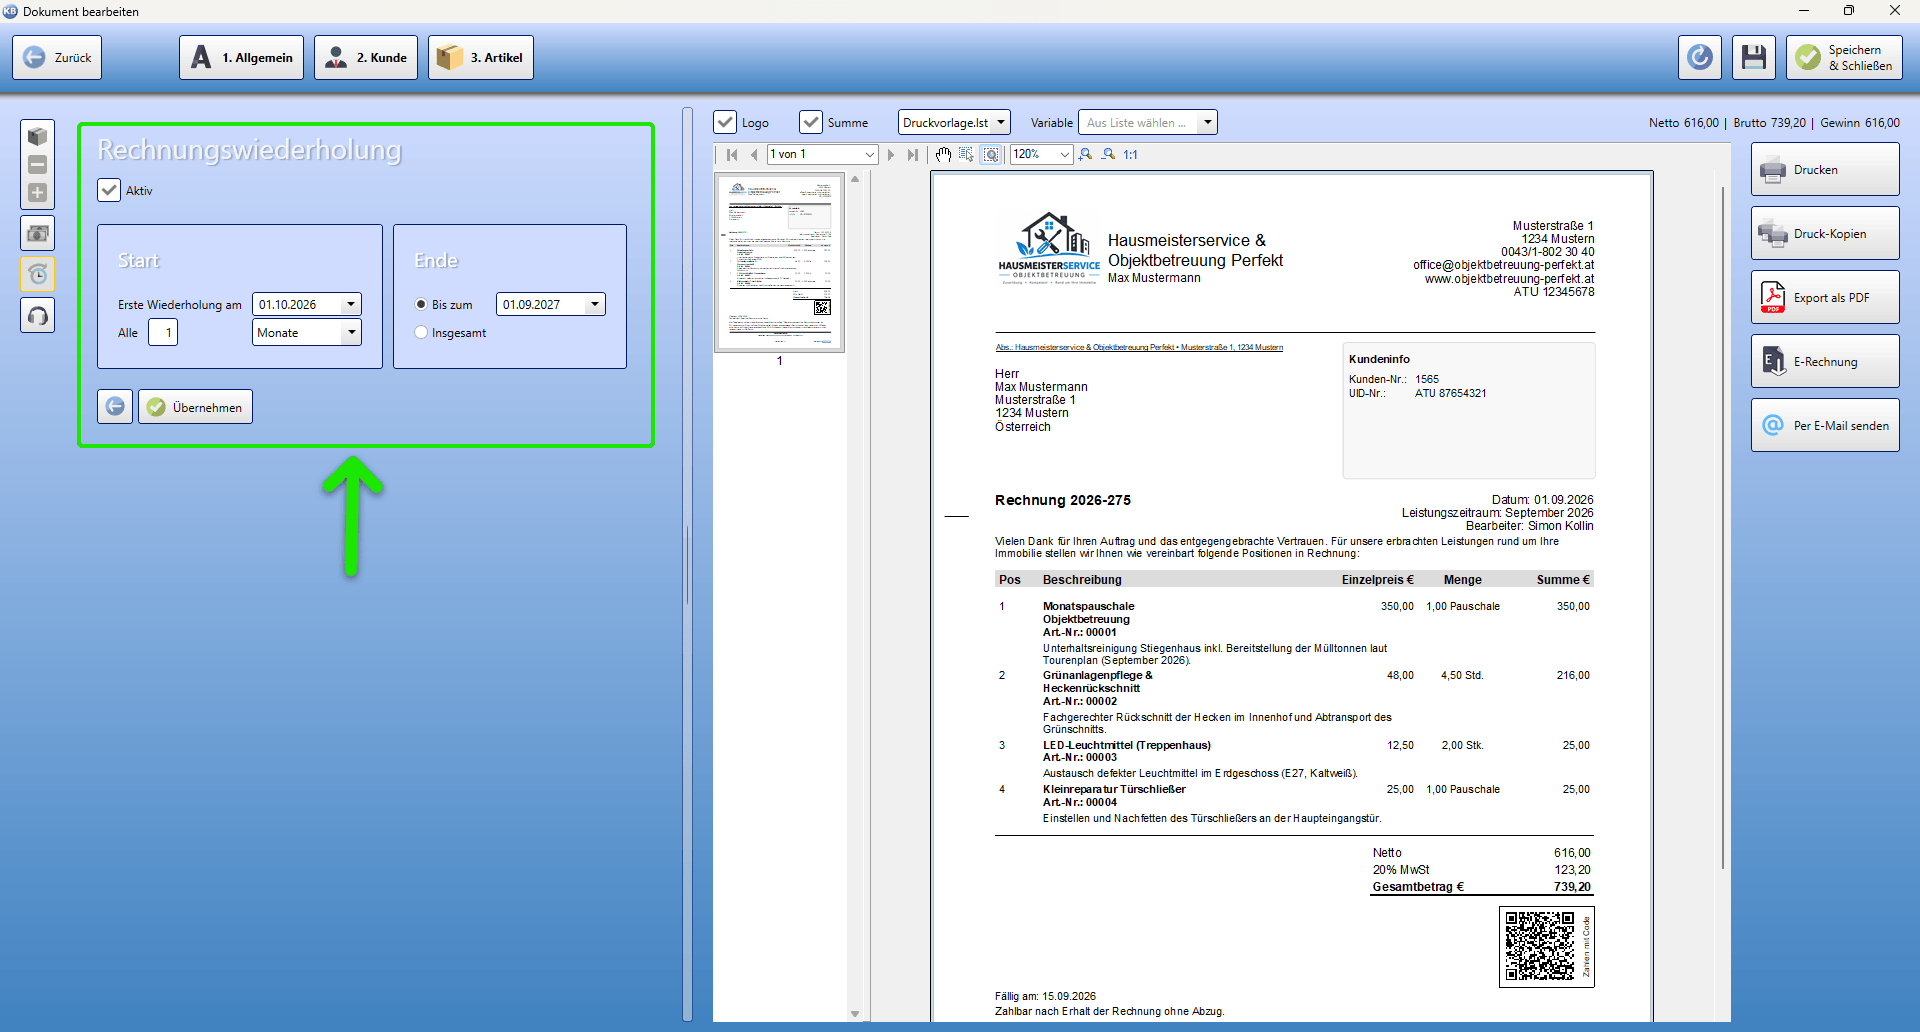
Task: Save the document with the floppy disk icon
Action: (1754, 57)
